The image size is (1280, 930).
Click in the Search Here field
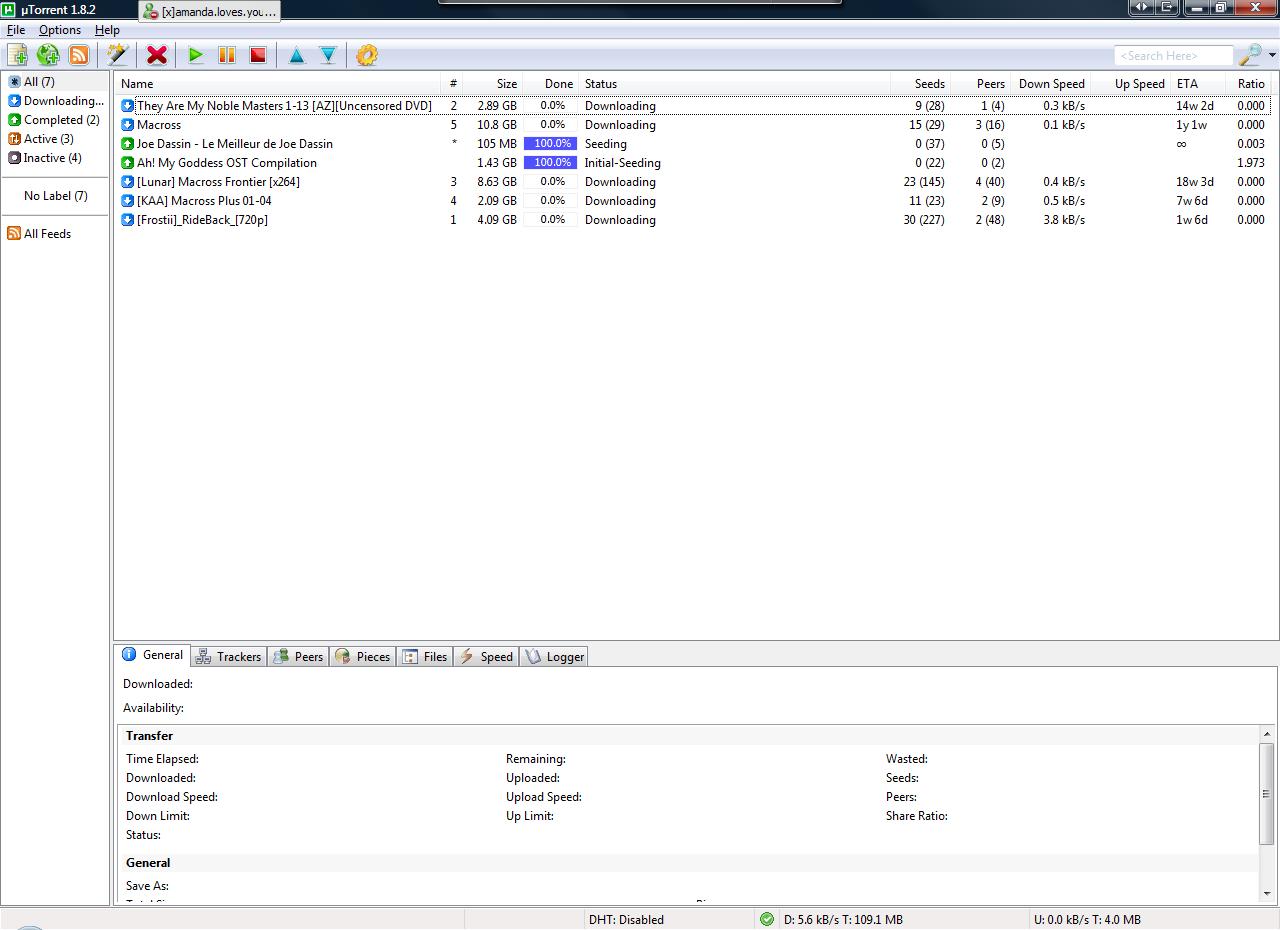click(1172, 56)
